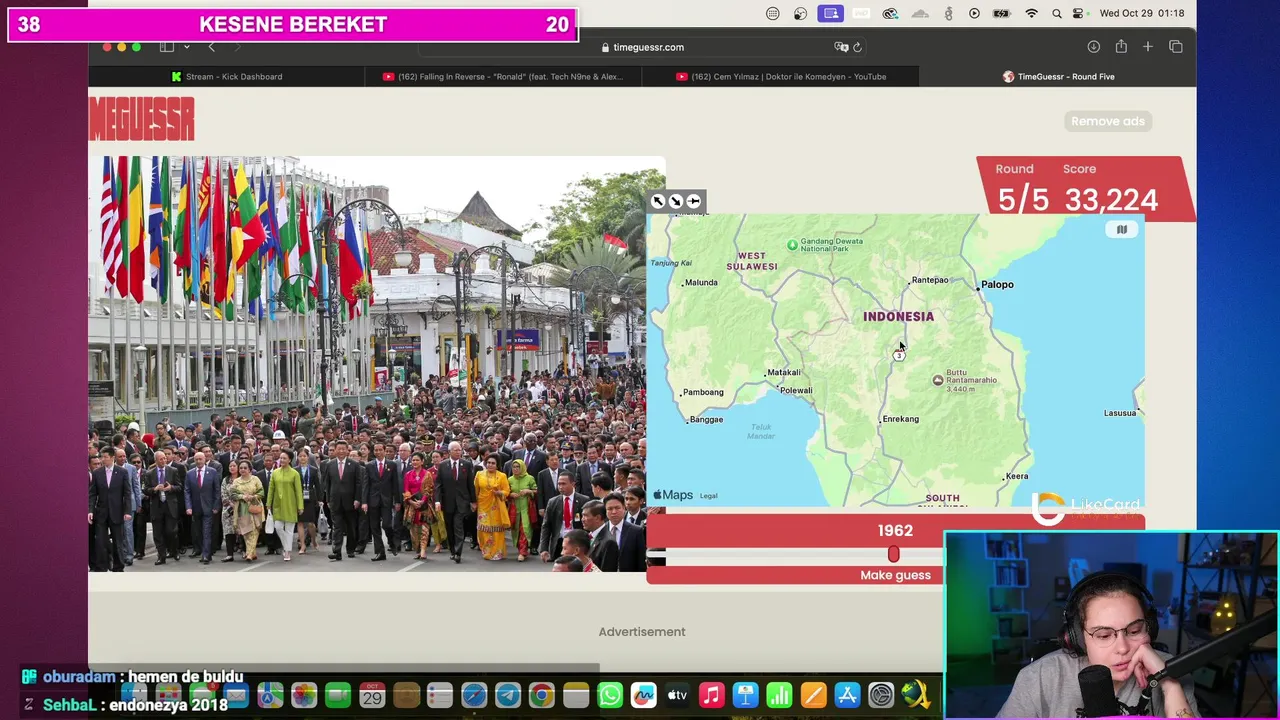This screenshot has width=1280, height=720.
Task: Click the battery icon in menu bar
Action: pyautogui.click(x=1001, y=13)
